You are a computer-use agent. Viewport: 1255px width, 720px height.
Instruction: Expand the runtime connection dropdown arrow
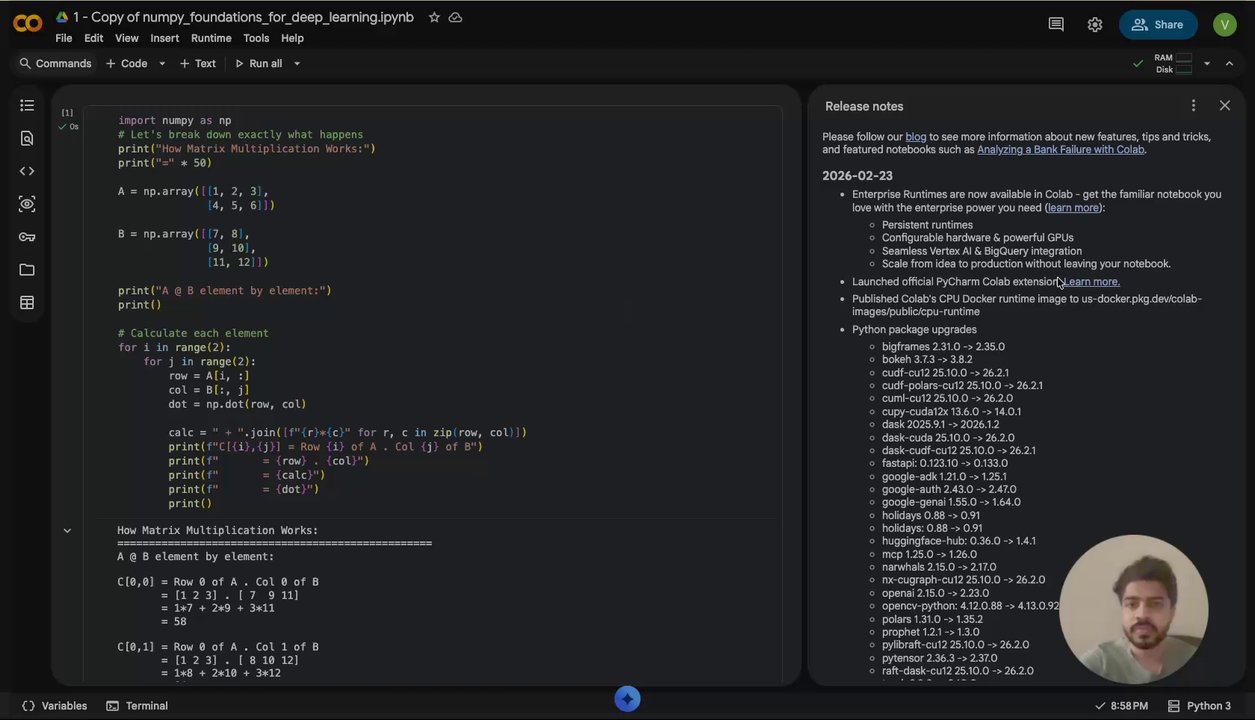pyautogui.click(x=1207, y=63)
